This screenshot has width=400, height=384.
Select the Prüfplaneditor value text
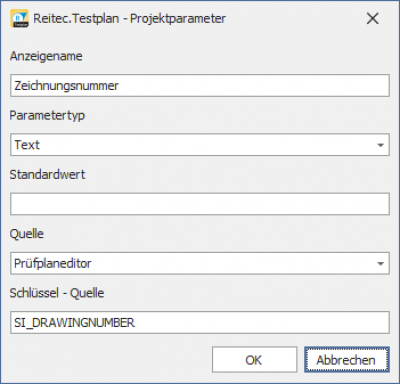pos(53,263)
